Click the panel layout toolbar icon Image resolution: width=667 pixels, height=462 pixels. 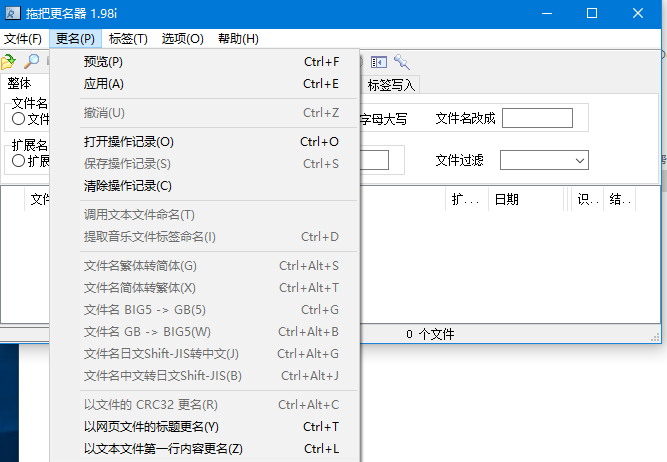pos(379,62)
